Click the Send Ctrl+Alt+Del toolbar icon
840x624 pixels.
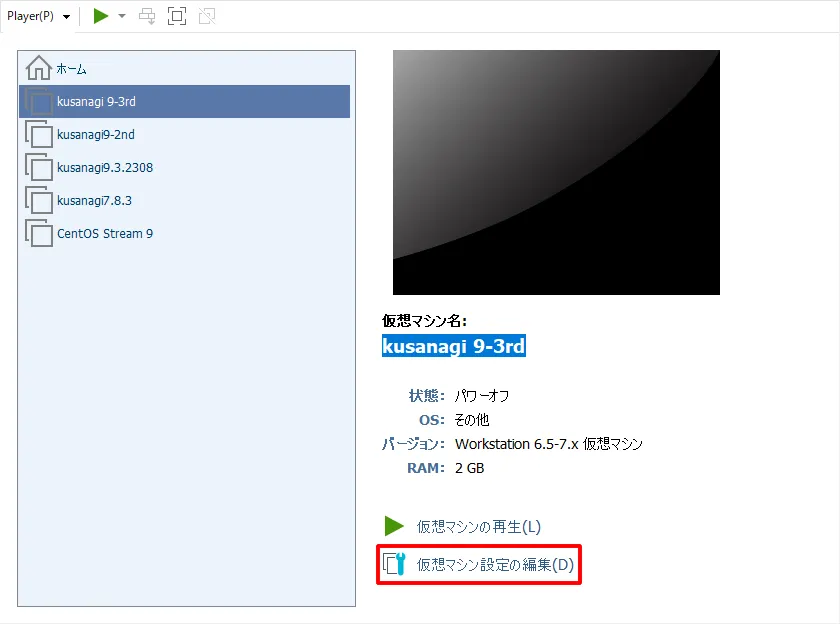click(147, 16)
